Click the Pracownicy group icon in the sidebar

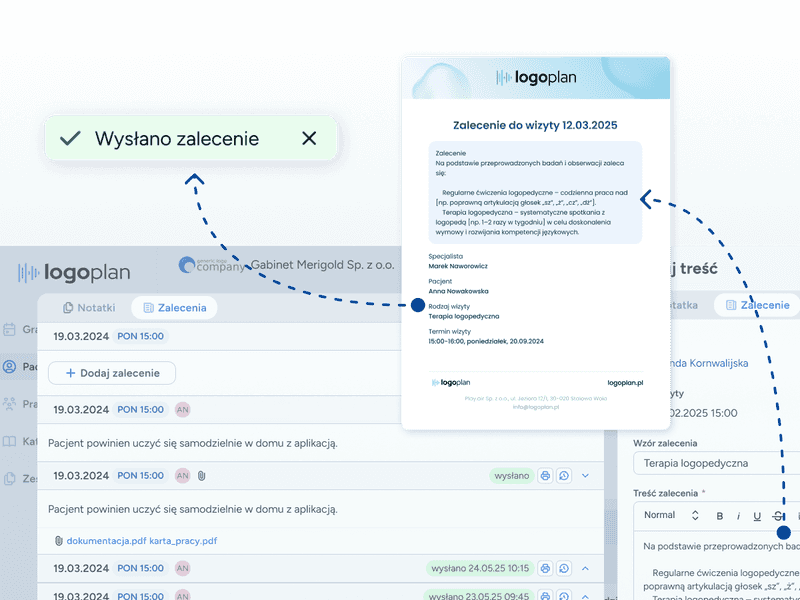(x=9, y=403)
